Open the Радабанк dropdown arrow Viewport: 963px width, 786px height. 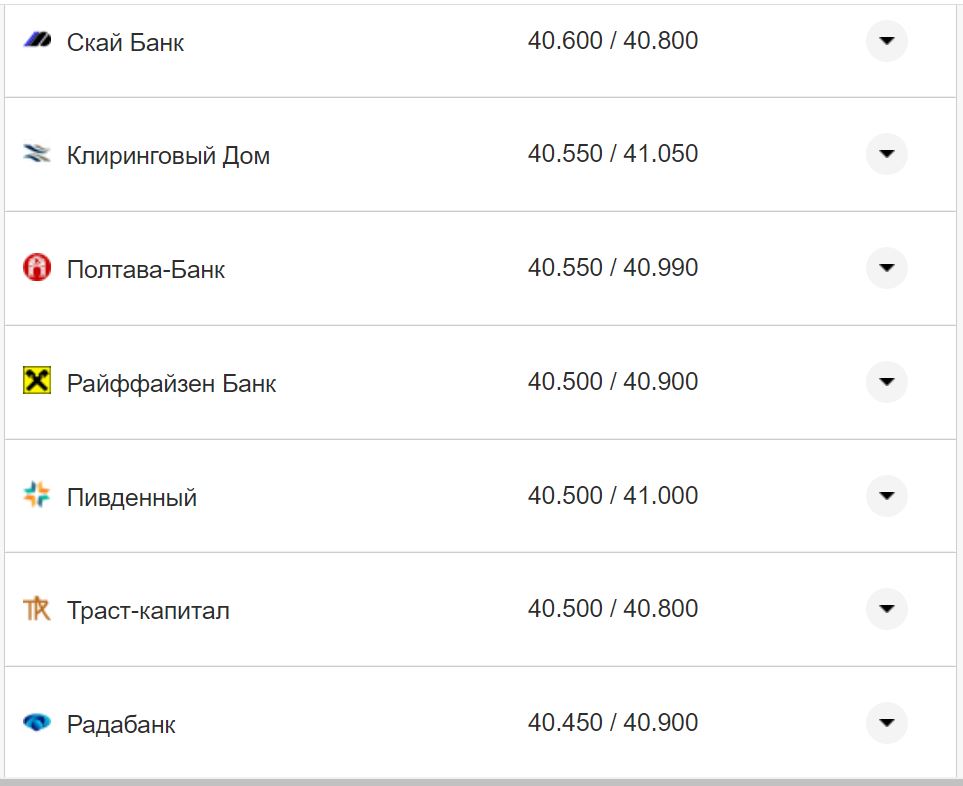tap(887, 722)
